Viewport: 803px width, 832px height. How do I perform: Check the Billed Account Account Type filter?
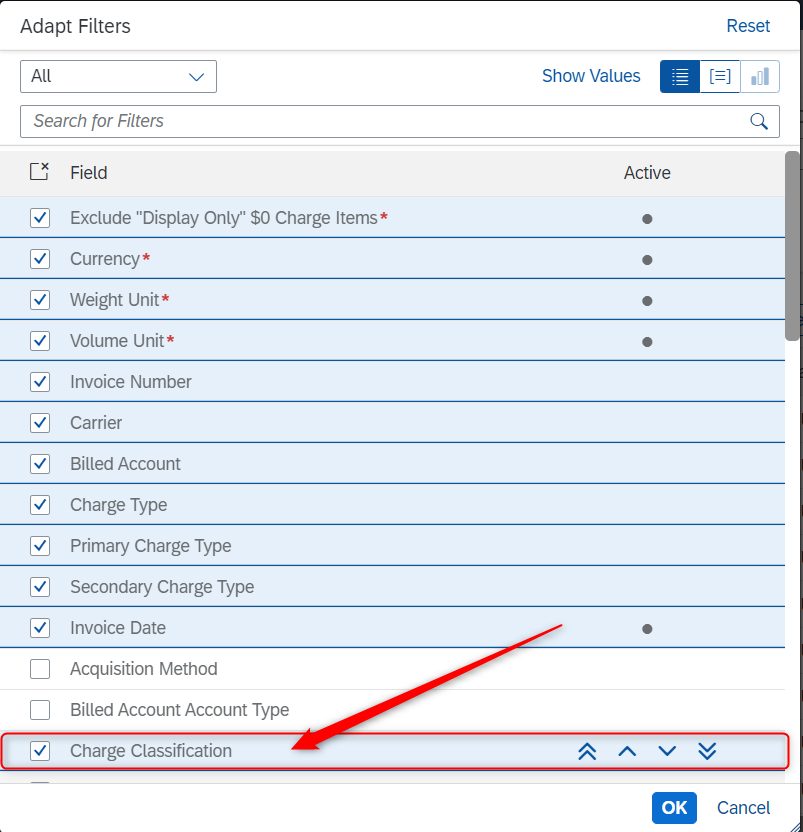(x=40, y=709)
